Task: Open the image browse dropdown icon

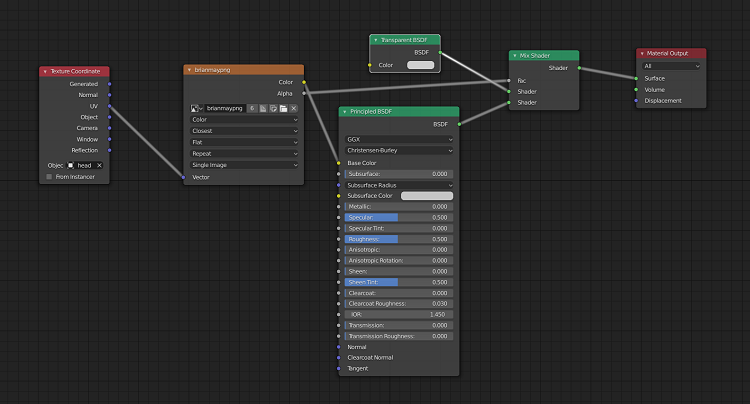Action: pyautogui.click(x=197, y=107)
